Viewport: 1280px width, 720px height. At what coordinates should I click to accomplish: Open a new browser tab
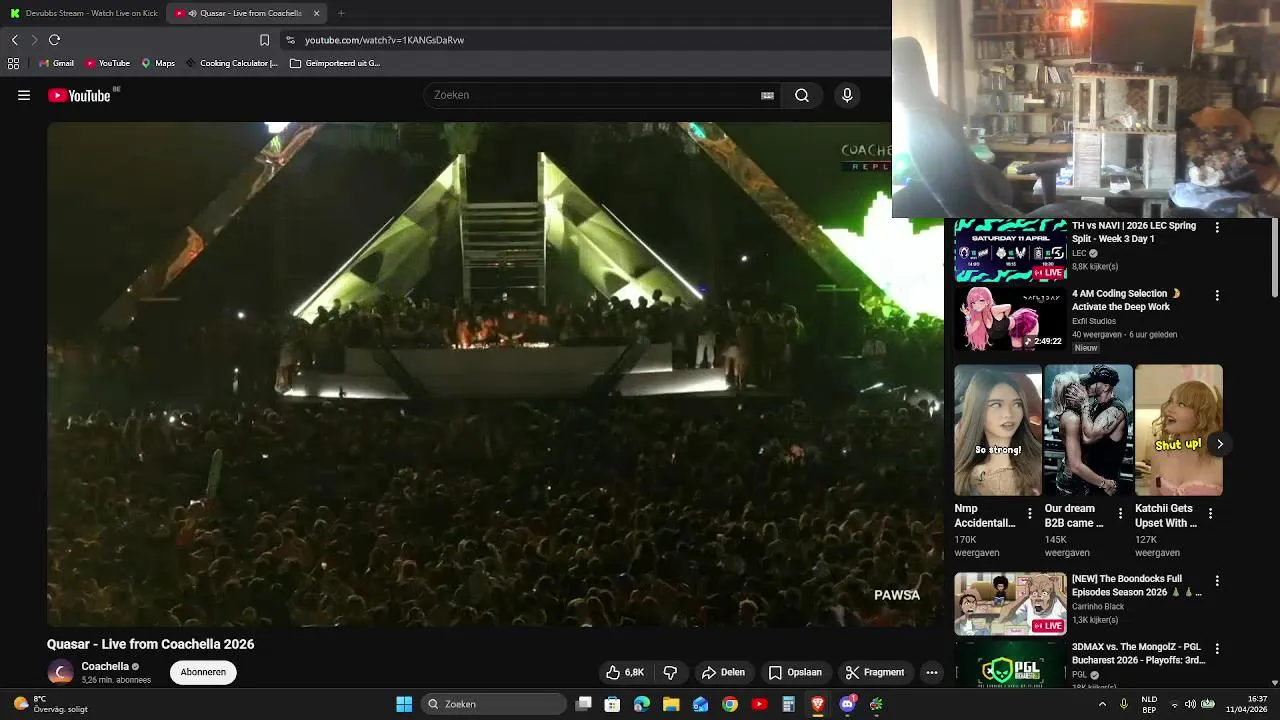tap(341, 13)
